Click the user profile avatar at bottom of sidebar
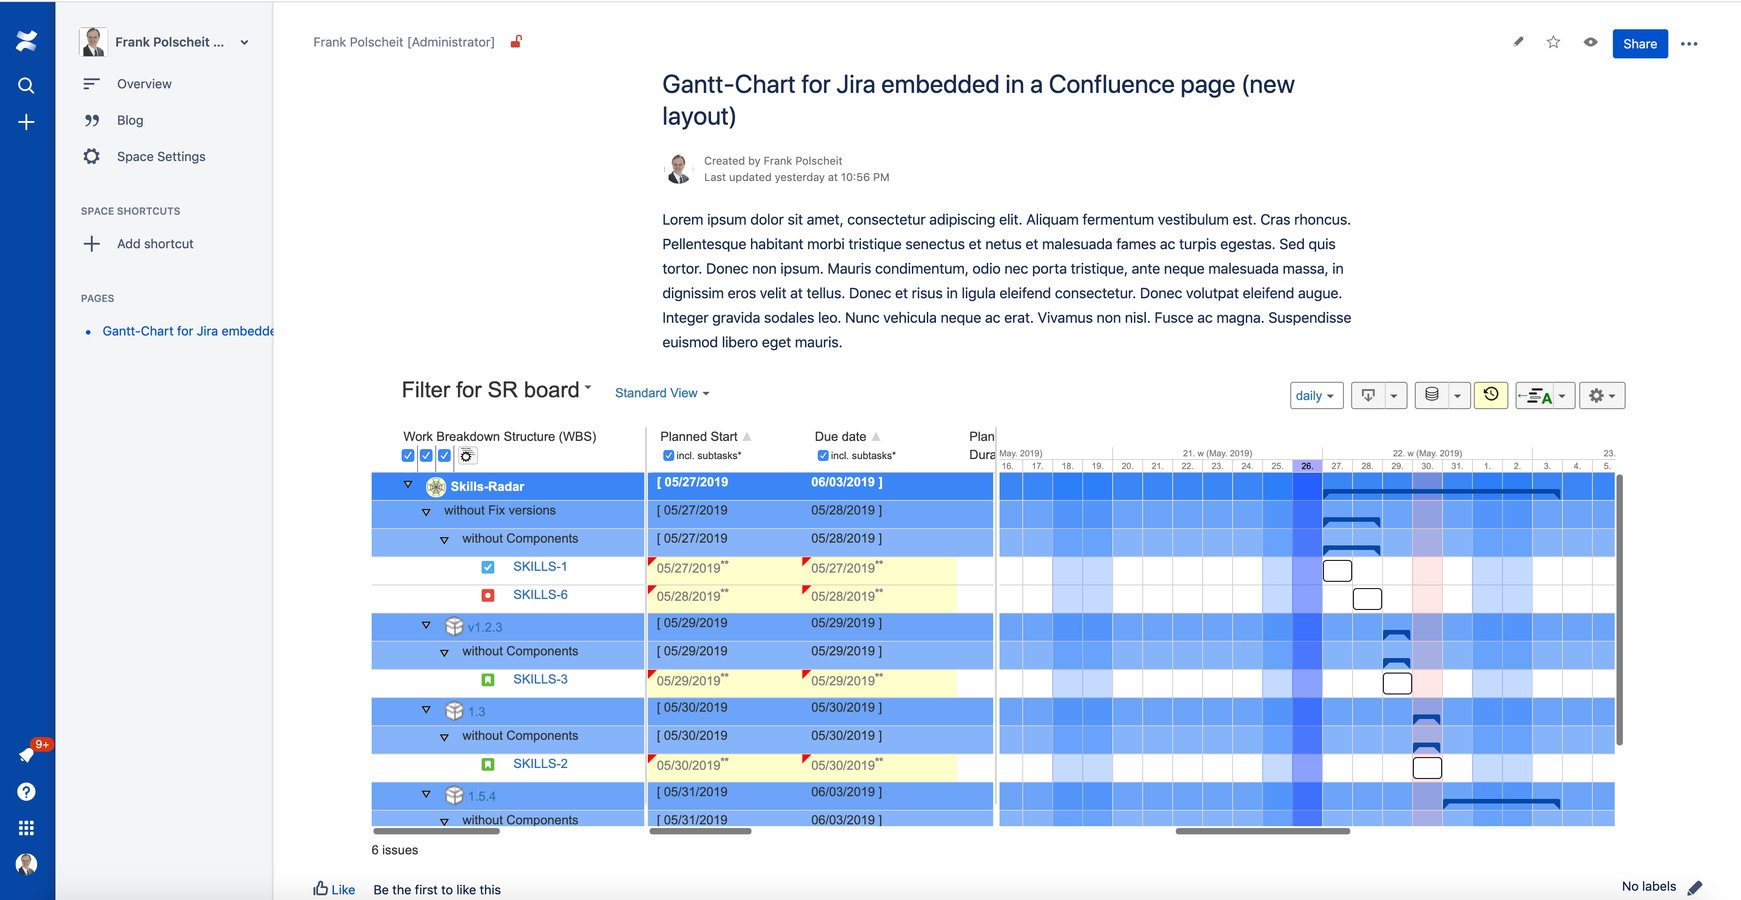 tap(27, 864)
